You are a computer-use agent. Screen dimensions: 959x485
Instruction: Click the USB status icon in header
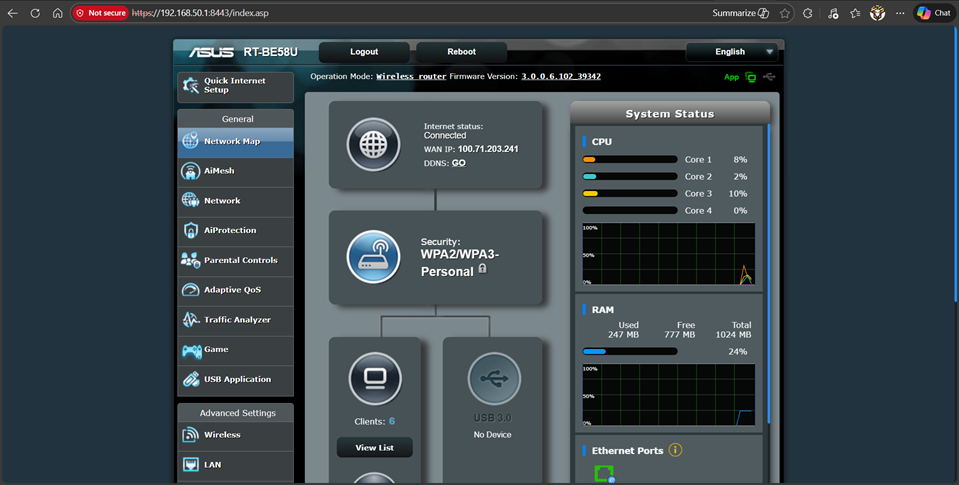[769, 77]
